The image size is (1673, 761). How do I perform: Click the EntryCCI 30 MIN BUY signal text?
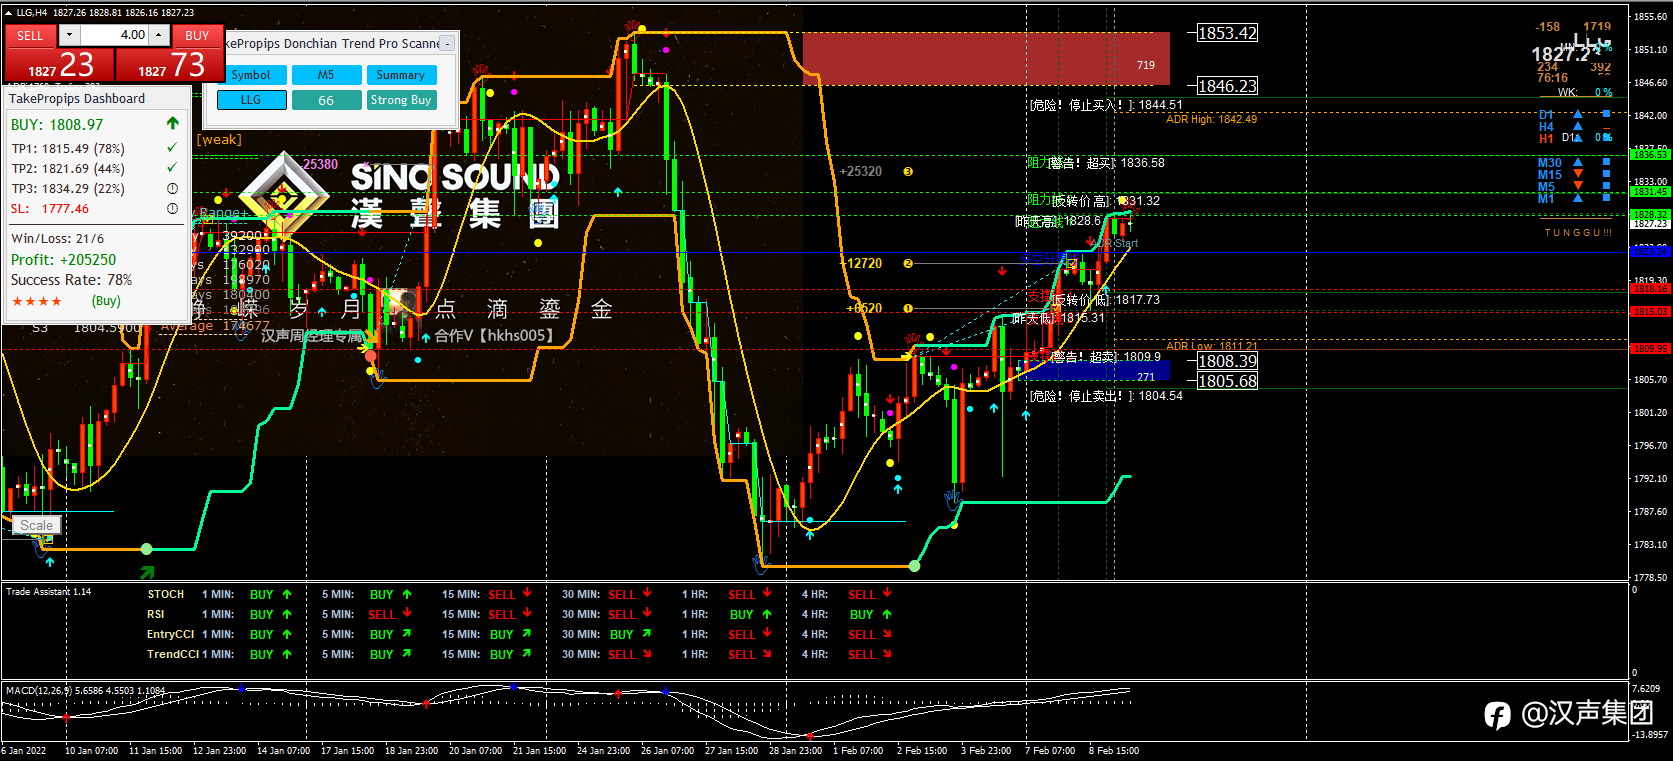click(x=622, y=634)
